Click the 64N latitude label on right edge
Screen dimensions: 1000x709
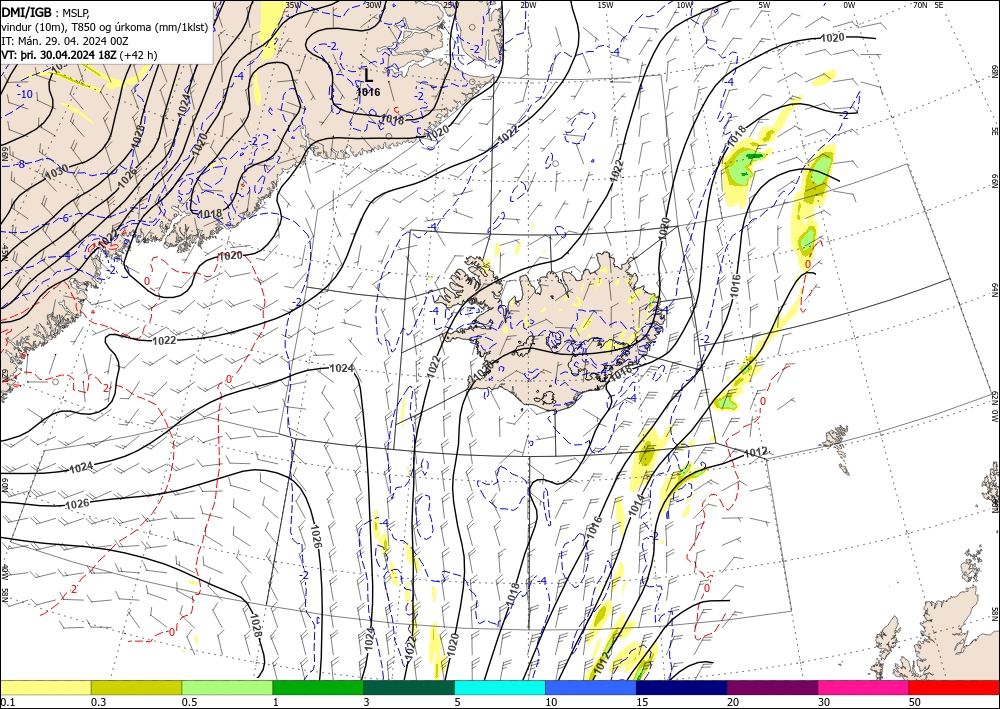tap(994, 290)
